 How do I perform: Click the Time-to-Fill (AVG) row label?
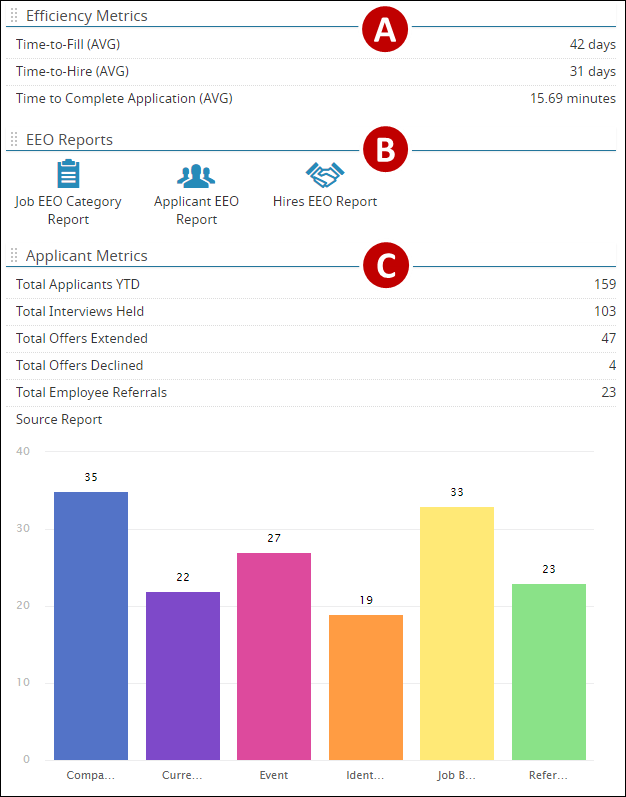(68, 44)
